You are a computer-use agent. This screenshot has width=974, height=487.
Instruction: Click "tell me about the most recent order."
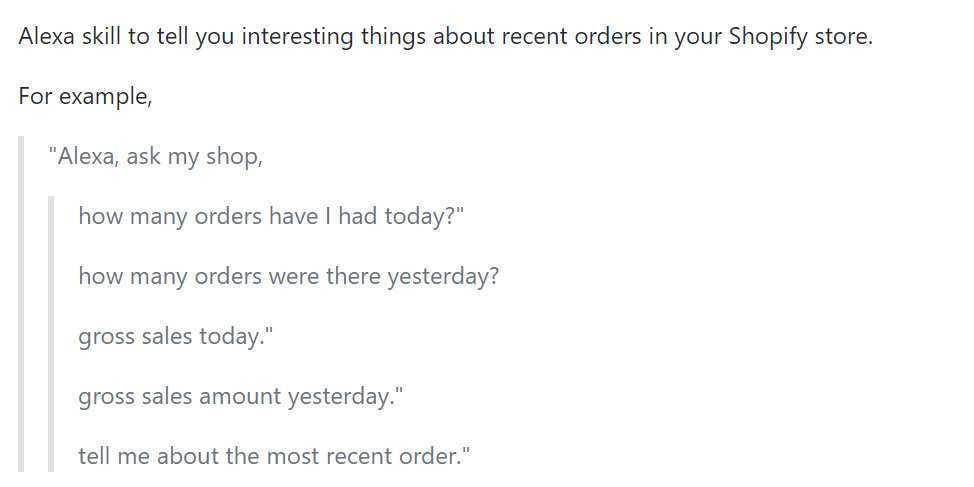click(274, 456)
